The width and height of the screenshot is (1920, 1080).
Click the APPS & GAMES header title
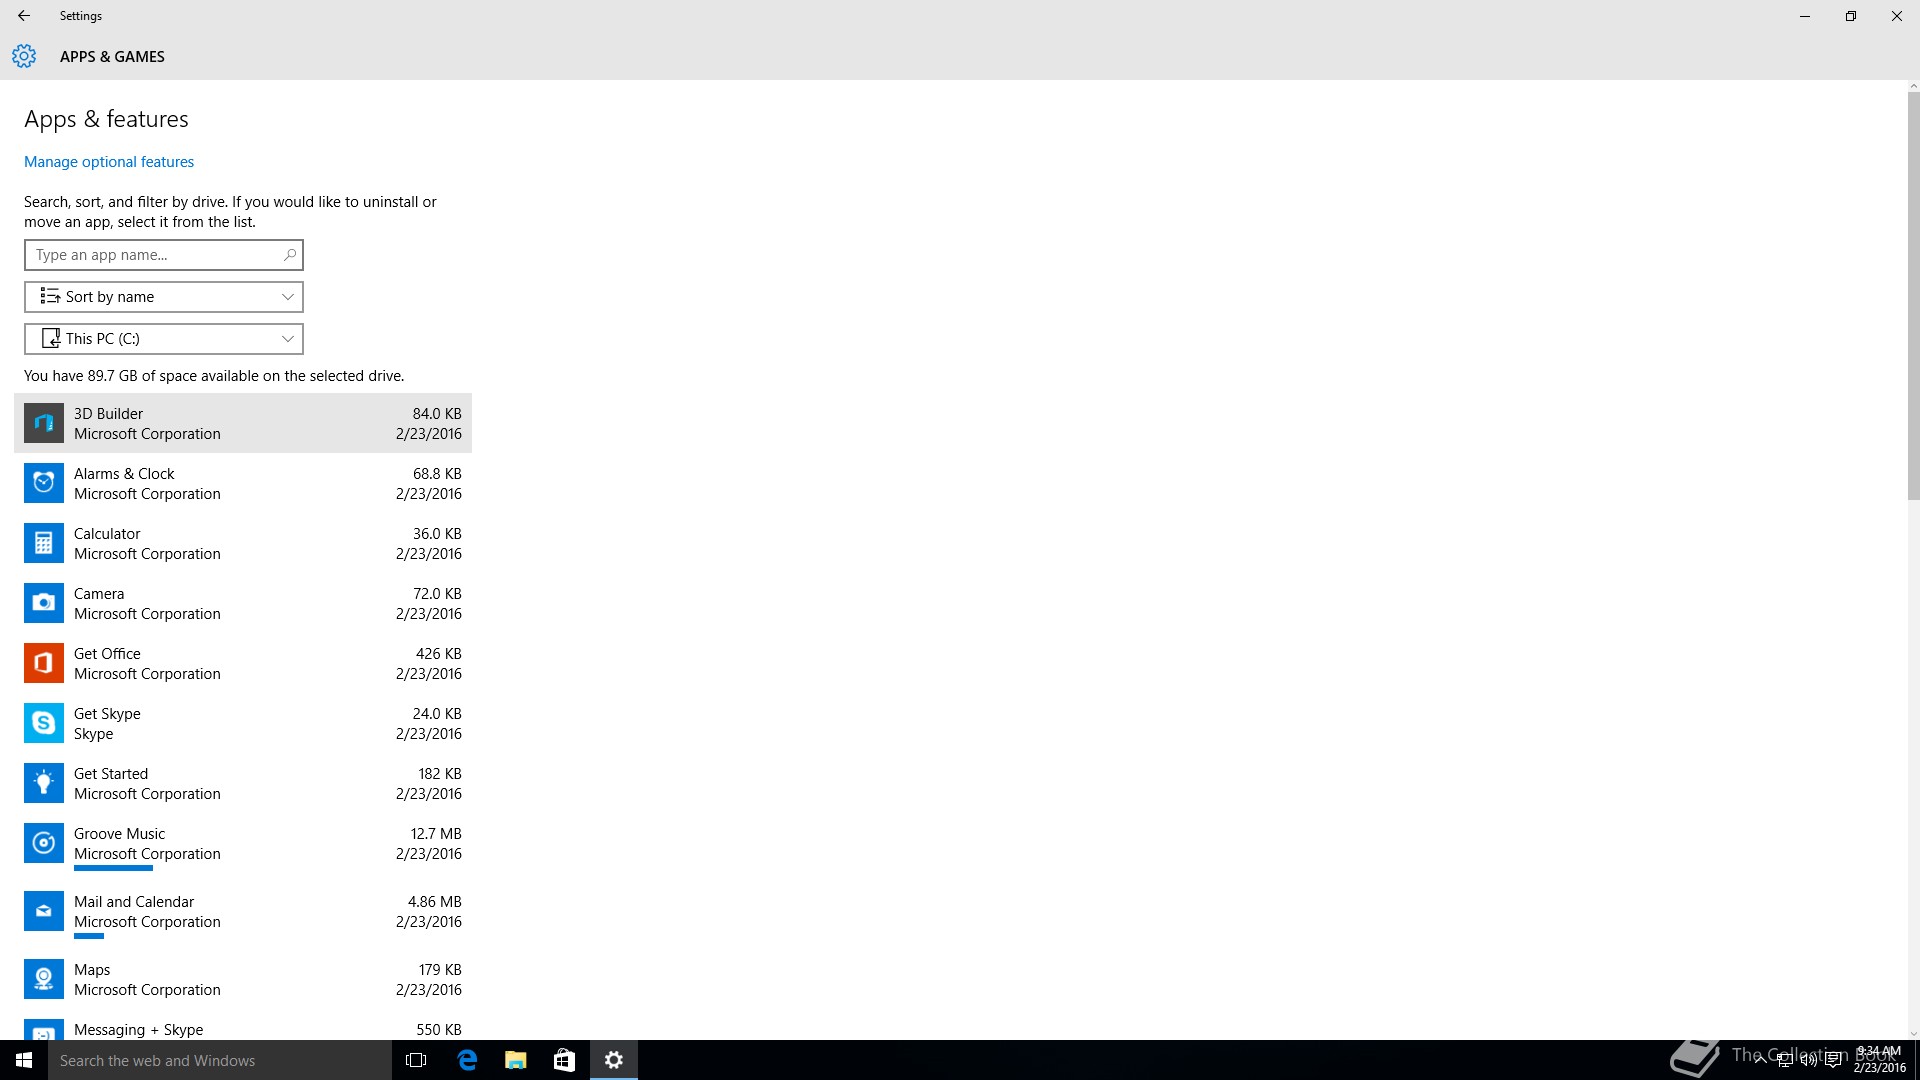tap(112, 57)
